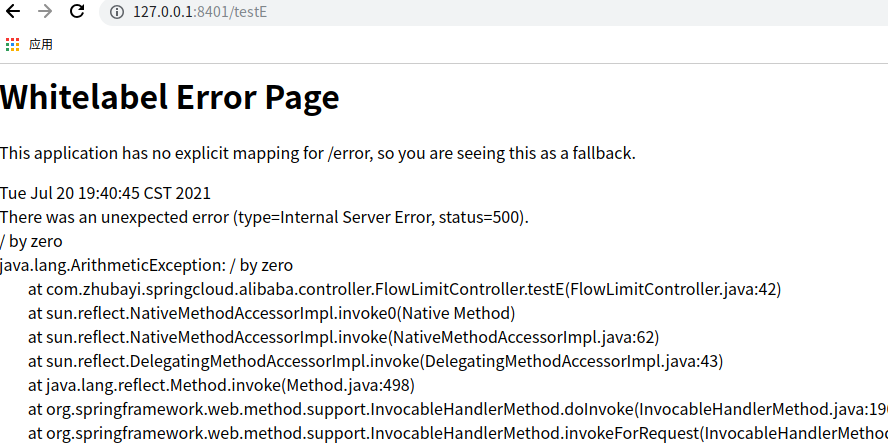Screen dimensions: 888x446
Task: Select the InvocableHandlerMethod.doInvoke stack line
Action: [x=458, y=409]
